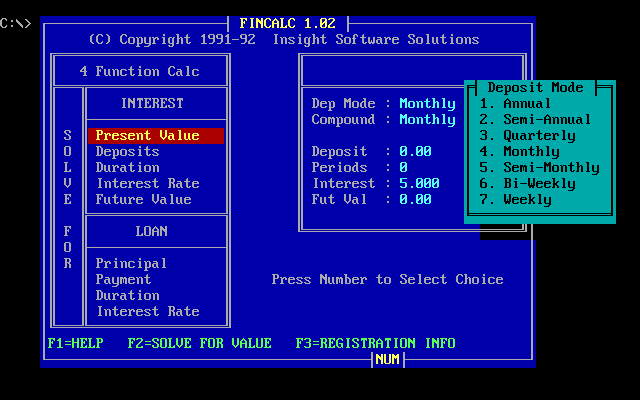This screenshot has height=400, width=640.
Task: Choose Semi-Annual deposit mode option
Action: coord(535,119)
